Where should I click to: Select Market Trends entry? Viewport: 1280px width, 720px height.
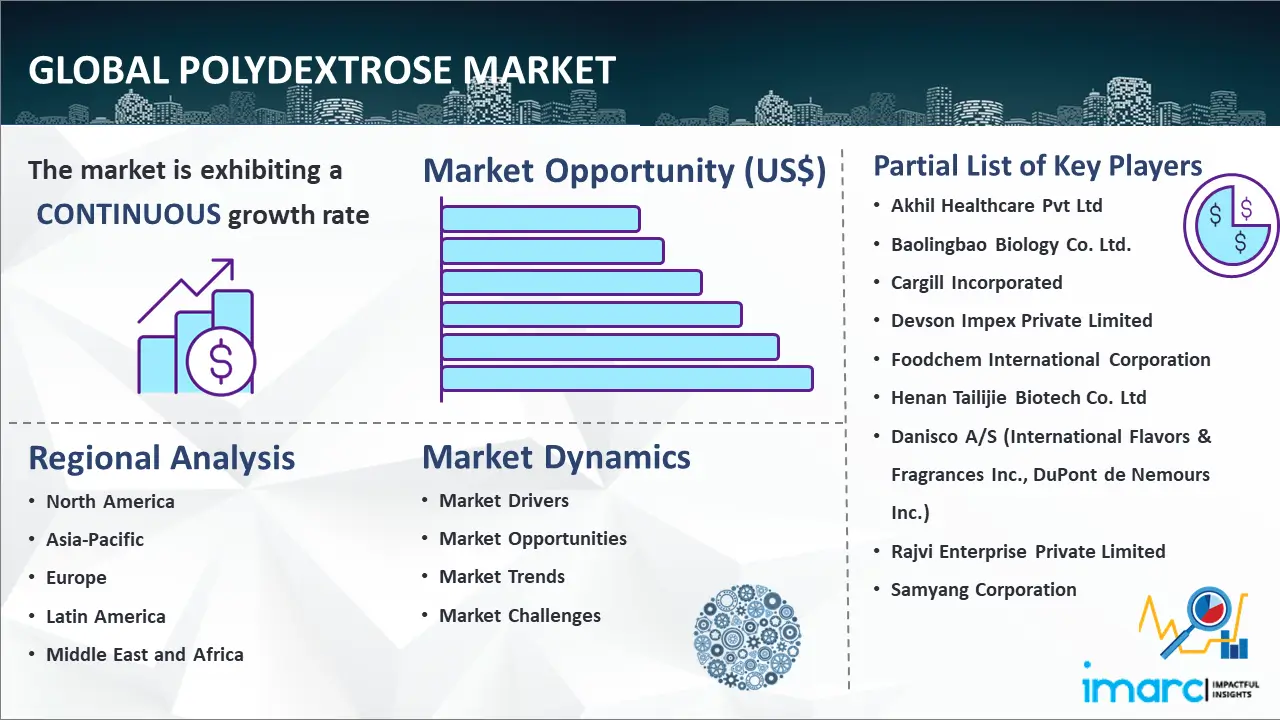coord(502,577)
